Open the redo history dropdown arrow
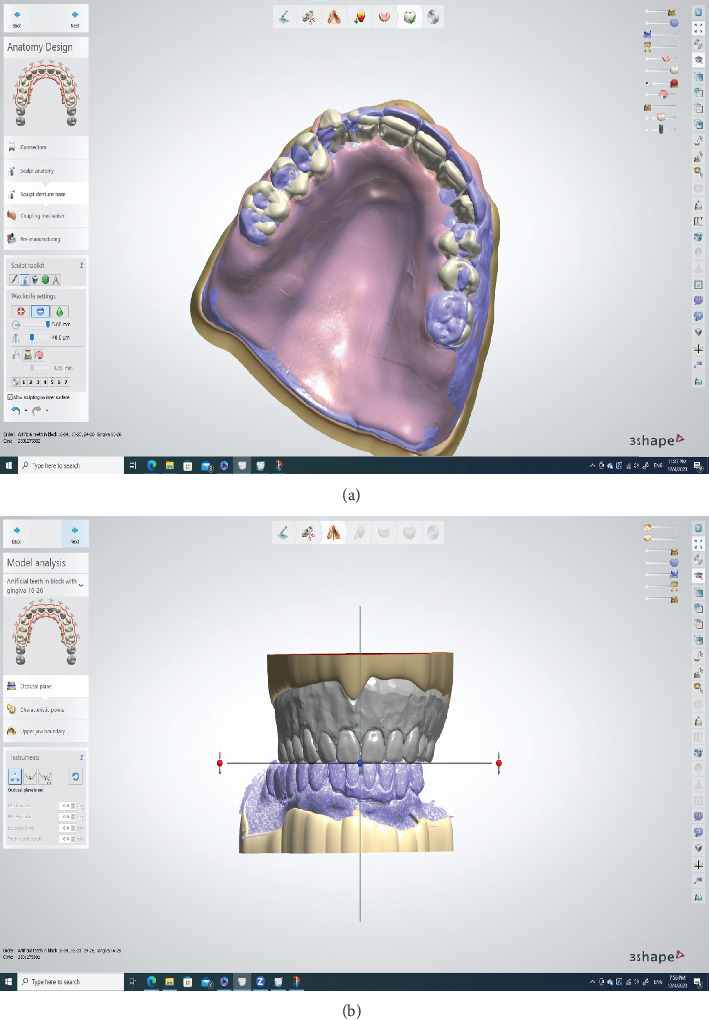 pos(47,410)
